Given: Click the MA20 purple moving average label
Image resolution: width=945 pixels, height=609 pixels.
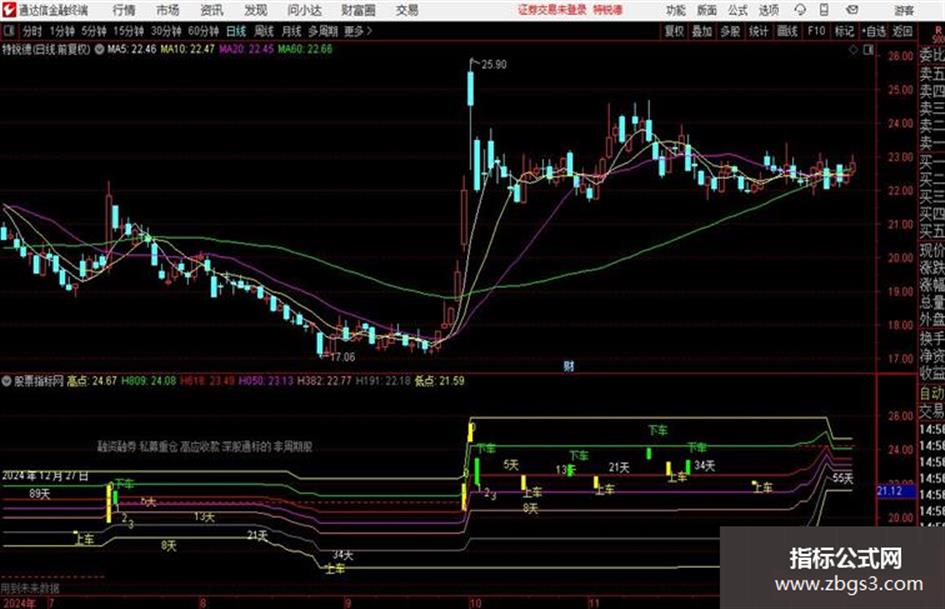Looking at the screenshot, I should (x=246, y=49).
